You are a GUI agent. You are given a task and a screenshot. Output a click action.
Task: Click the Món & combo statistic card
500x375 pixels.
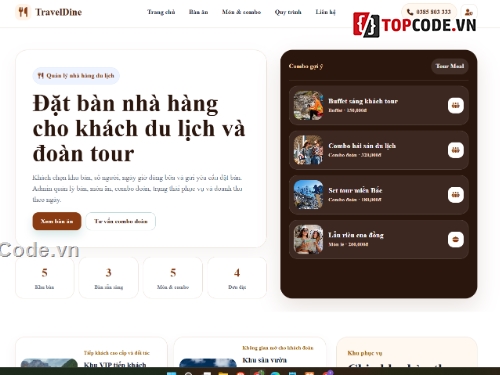(173, 278)
